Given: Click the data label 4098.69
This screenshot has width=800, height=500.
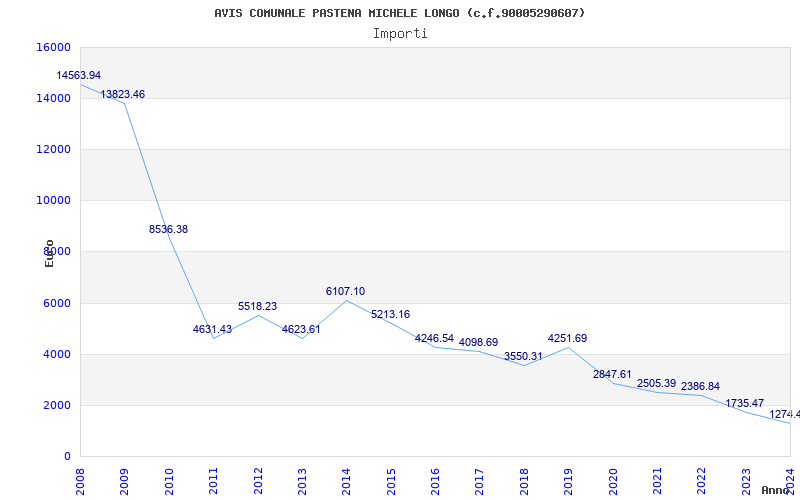Looking at the screenshot, I should 479,343.
